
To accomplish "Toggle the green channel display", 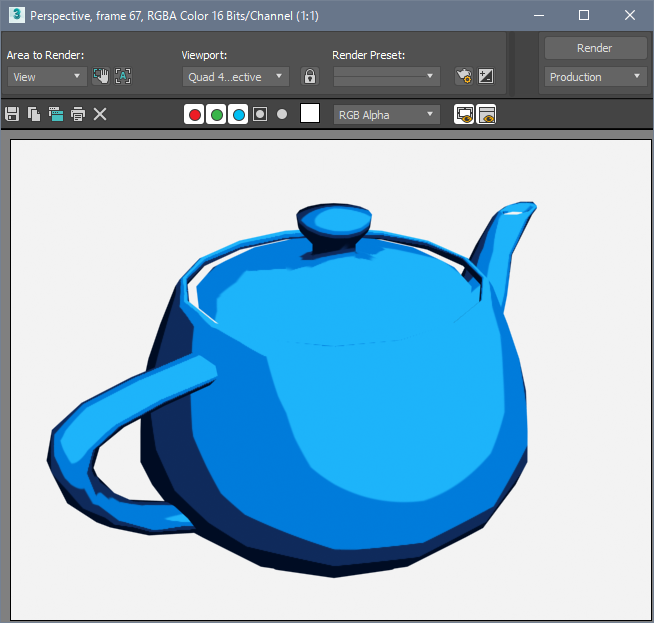I will click(216, 115).
